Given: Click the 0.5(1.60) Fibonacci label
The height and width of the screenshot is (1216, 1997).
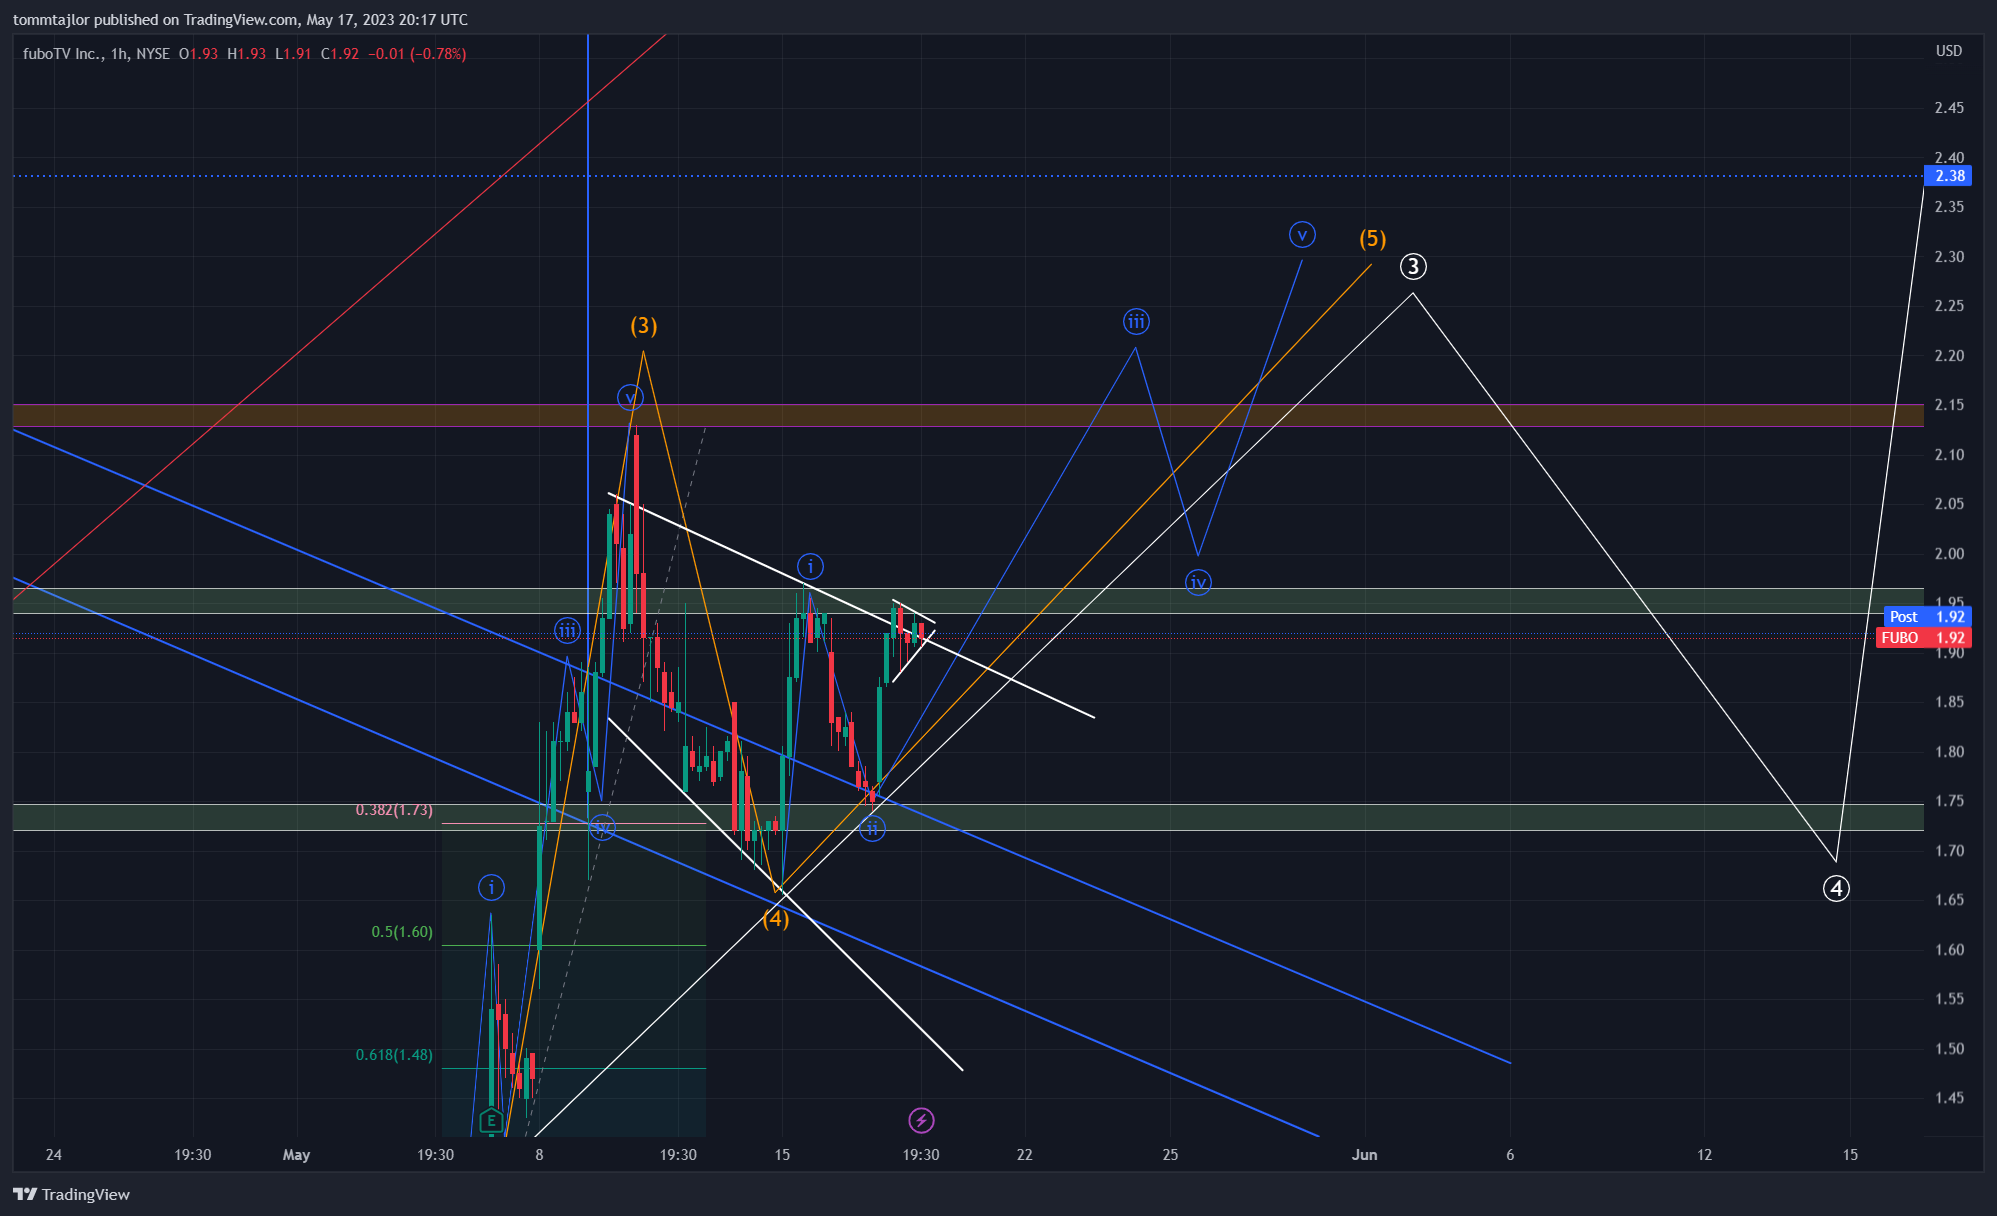Looking at the screenshot, I should 402,932.
